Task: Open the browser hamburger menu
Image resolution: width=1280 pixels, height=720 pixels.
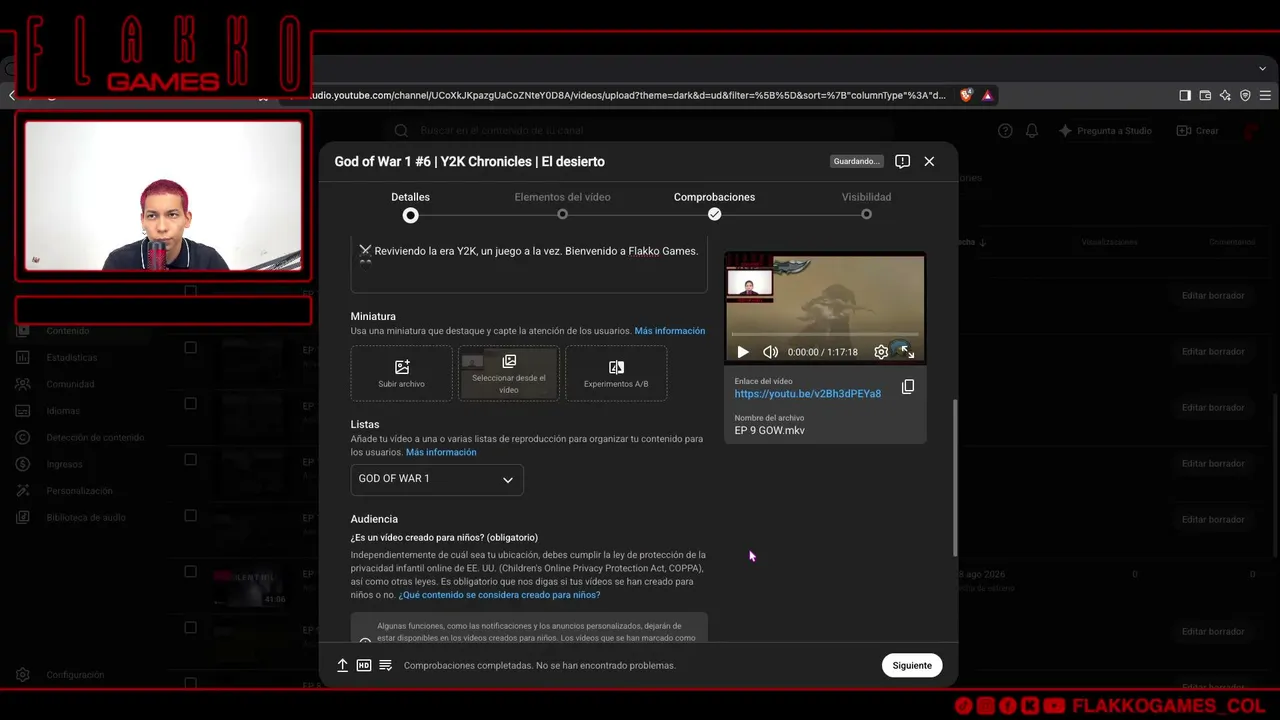Action: click(x=1265, y=95)
